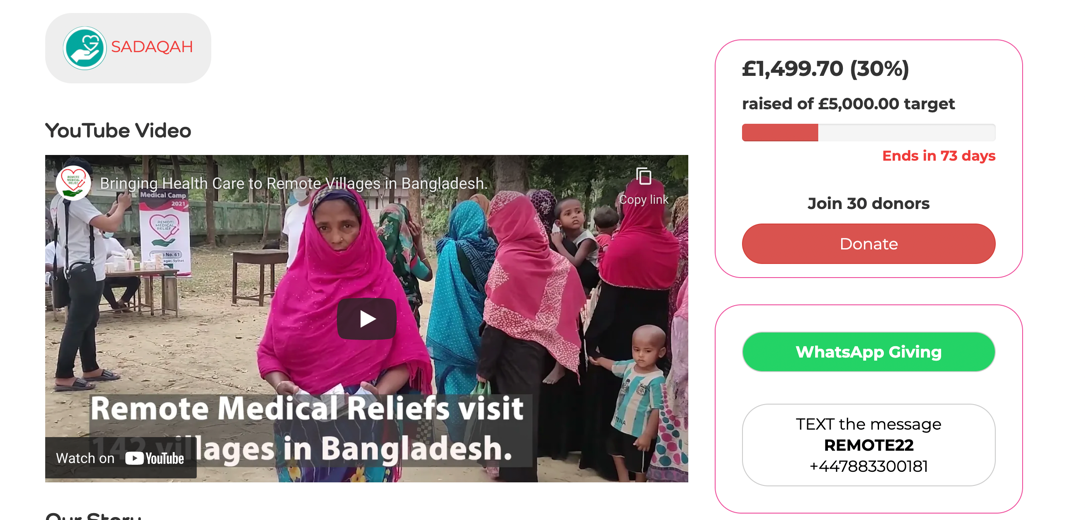Click the 'raised of £5,000.00 target' text
The image size is (1085, 520).
848,104
